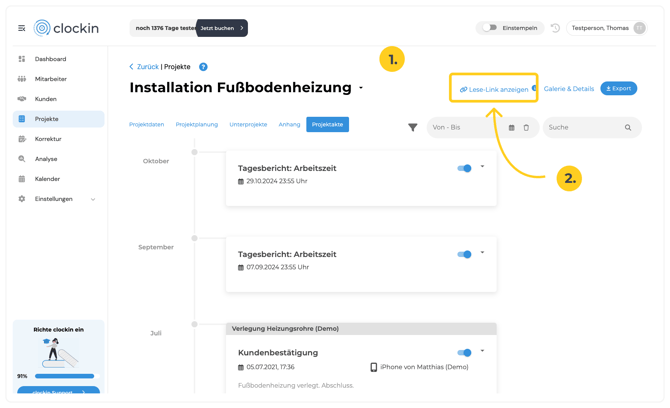The height and width of the screenshot is (408, 670).
Task: Select Projekte in the sidebar
Action: point(58,119)
